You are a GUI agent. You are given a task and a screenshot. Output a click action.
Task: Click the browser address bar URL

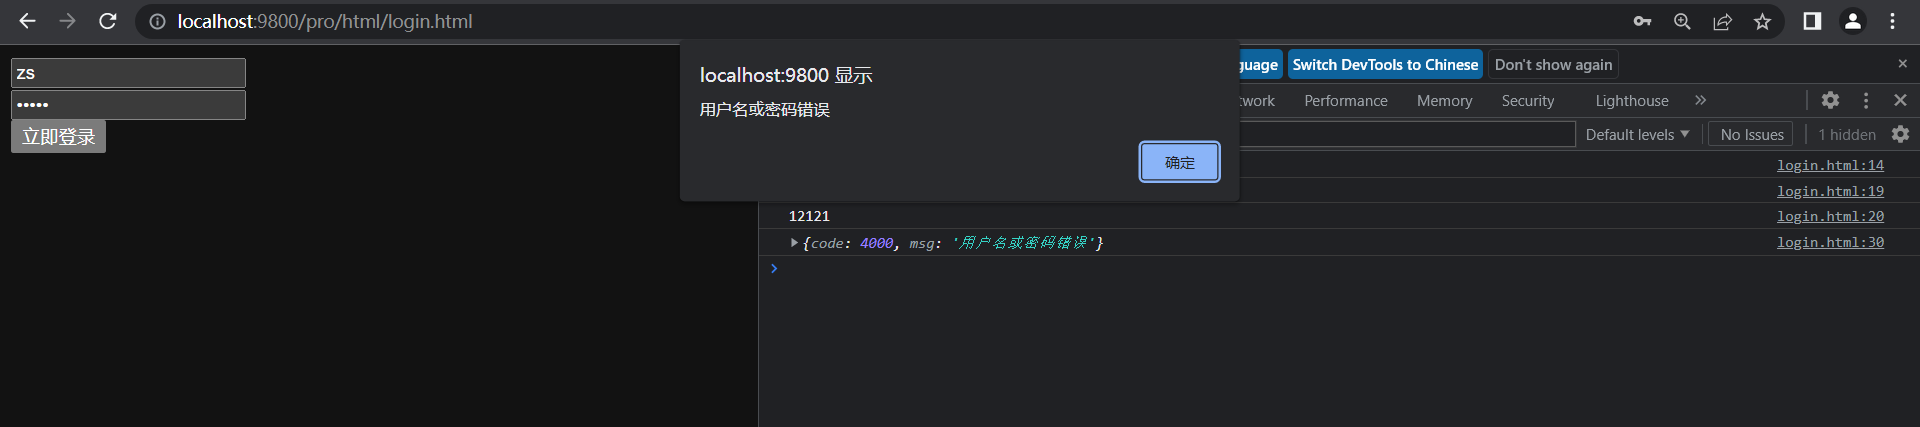pyautogui.click(x=325, y=21)
